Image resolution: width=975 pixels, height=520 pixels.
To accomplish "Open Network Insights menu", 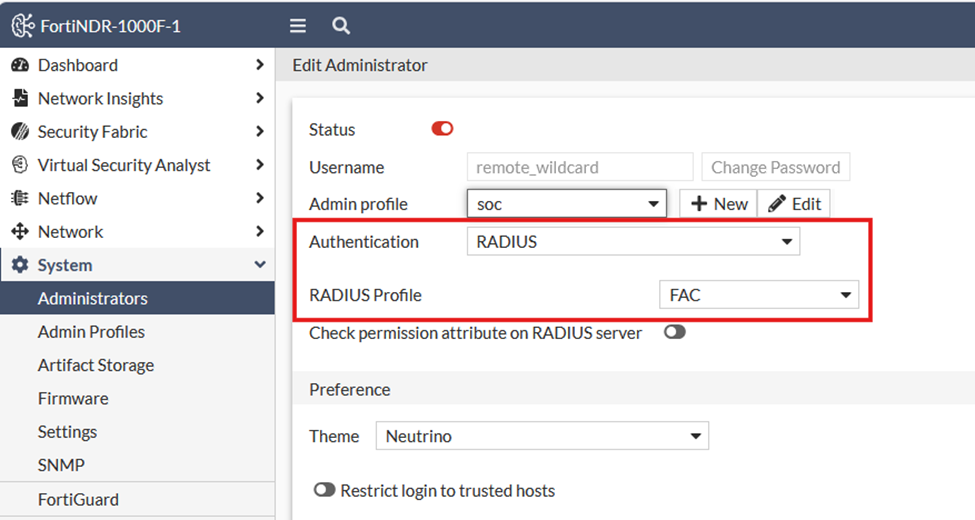I will [137, 98].
